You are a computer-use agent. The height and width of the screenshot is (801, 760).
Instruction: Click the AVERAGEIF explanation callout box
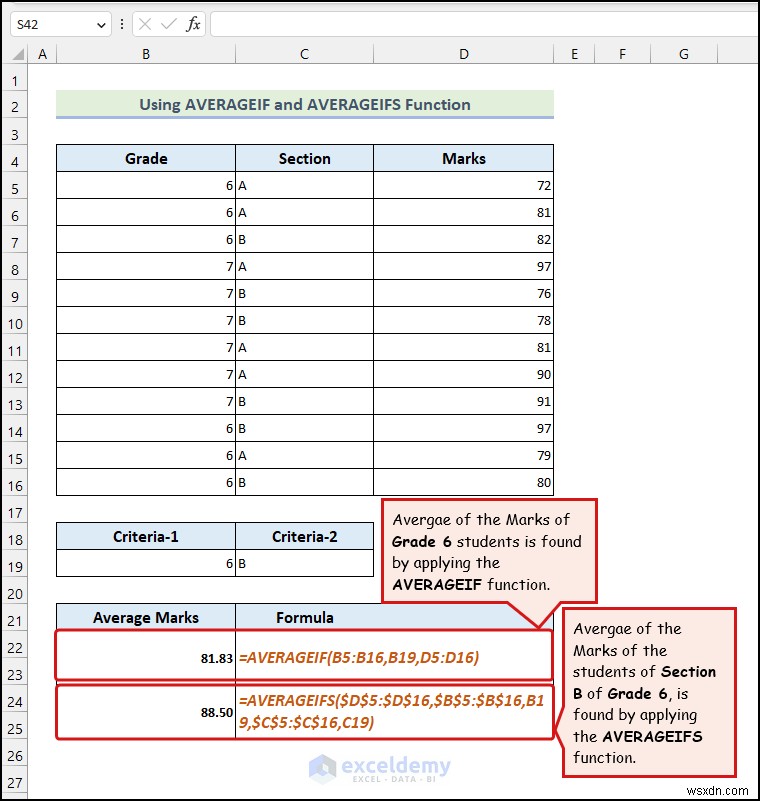pos(489,551)
